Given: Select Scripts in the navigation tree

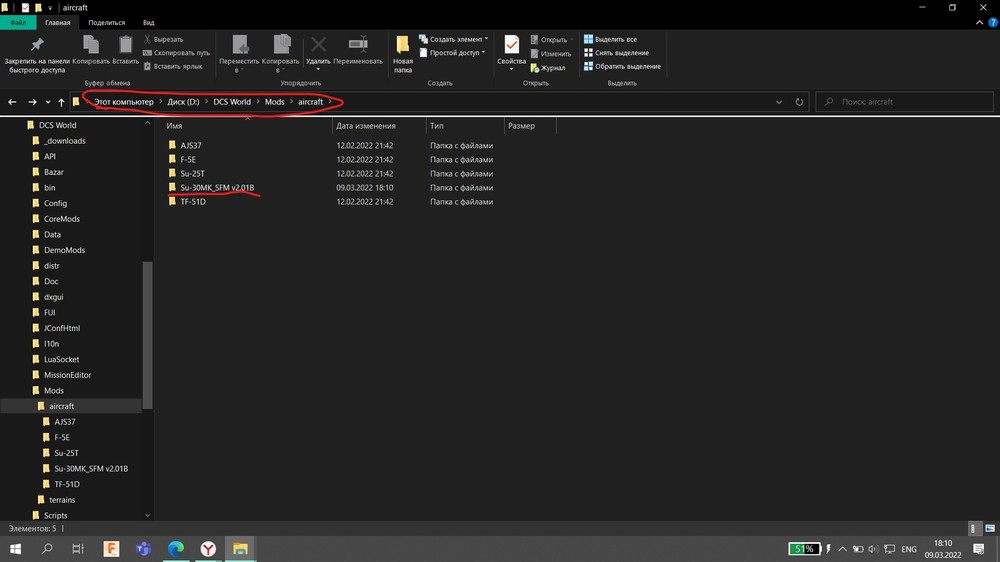Looking at the screenshot, I should 55,515.
